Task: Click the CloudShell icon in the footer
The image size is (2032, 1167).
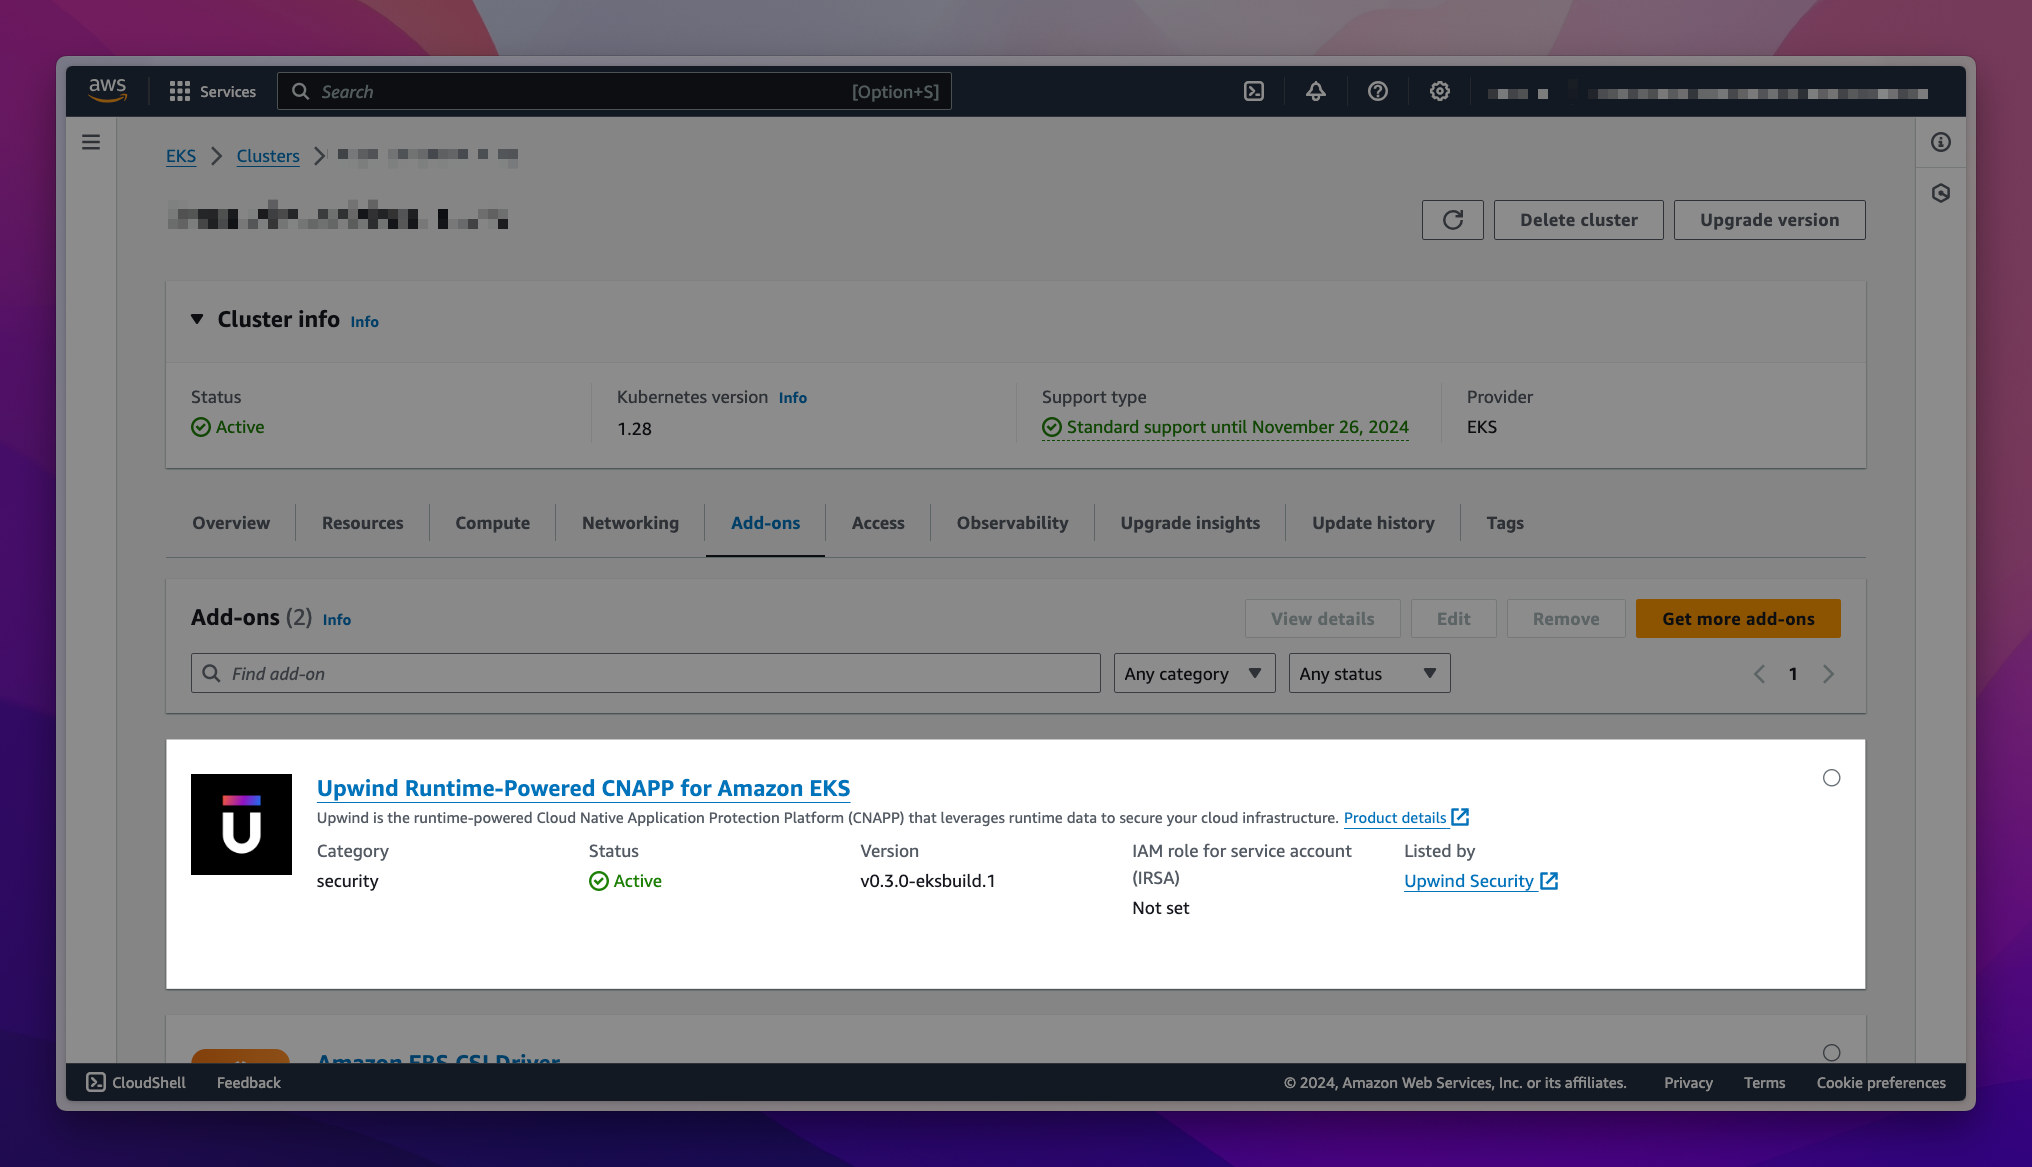Action: 96,1082
